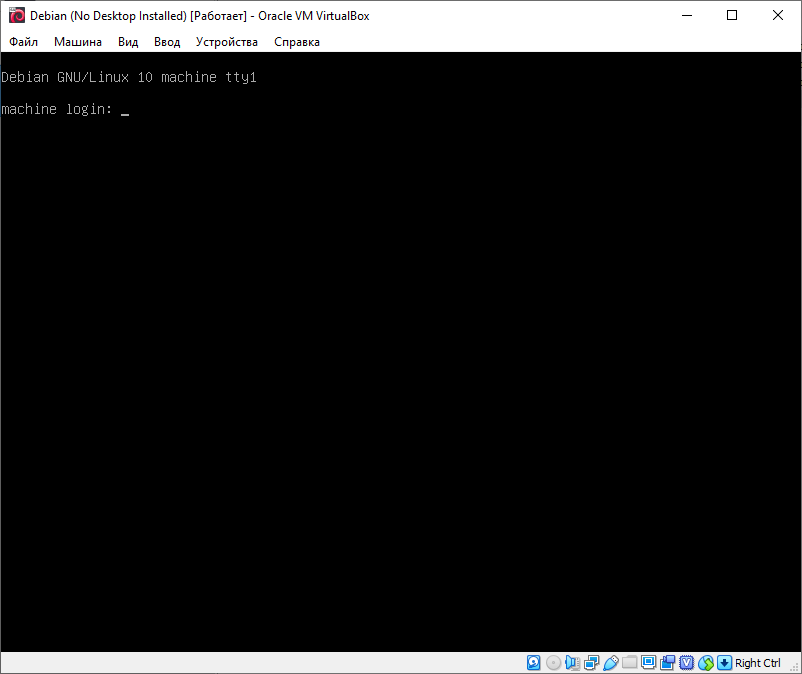The height and width of the screenshot is (674, 802).
Task: Click the audio speaker status icon
Action: point(572,663)
